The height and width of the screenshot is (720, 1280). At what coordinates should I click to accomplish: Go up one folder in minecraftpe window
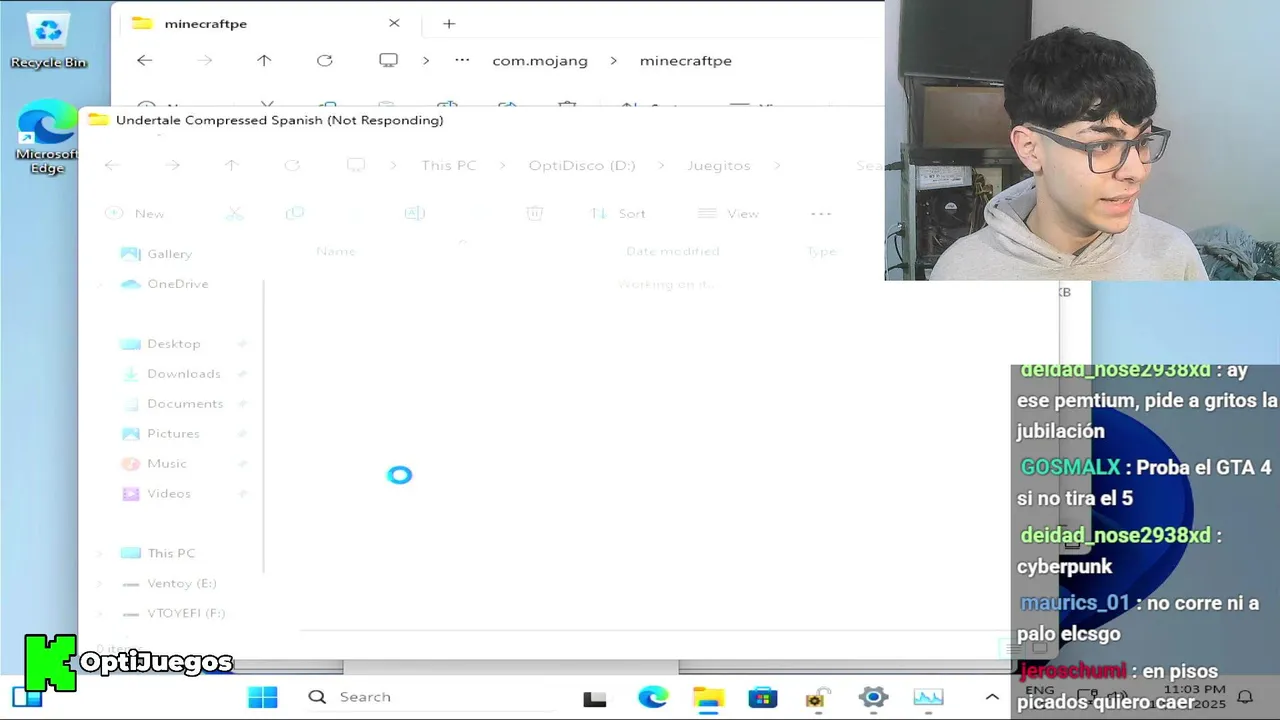[264, 60]
